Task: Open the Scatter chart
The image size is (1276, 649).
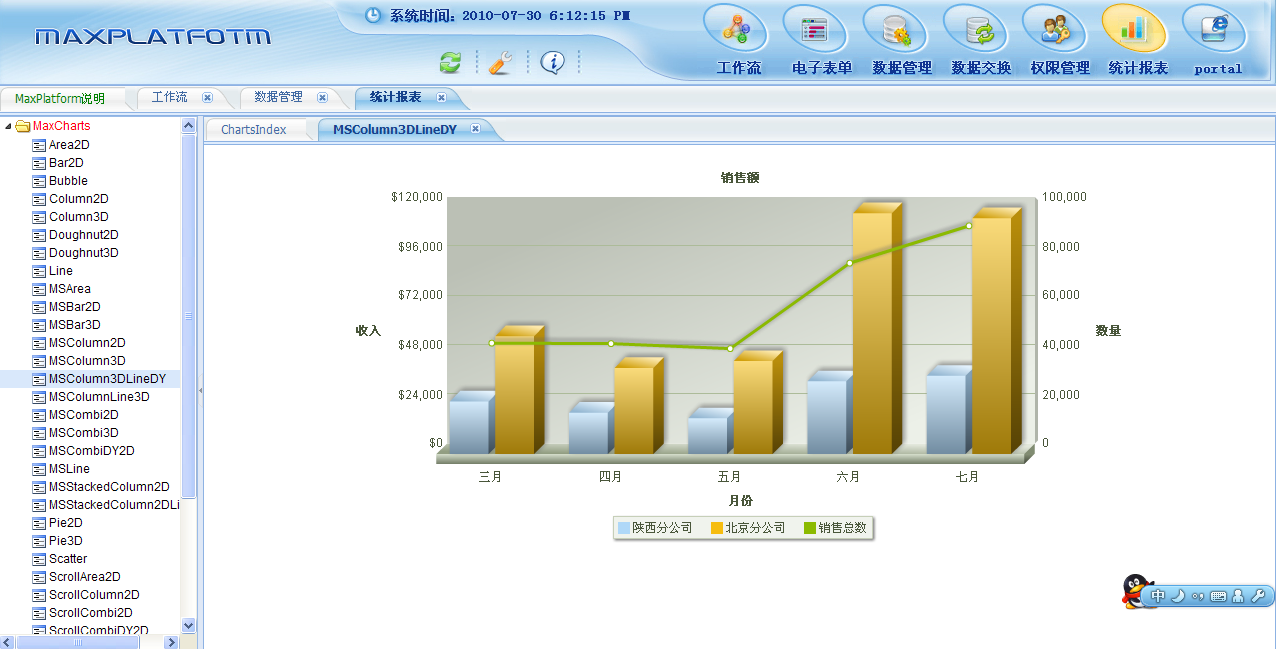Action: (x=68, y=559)
